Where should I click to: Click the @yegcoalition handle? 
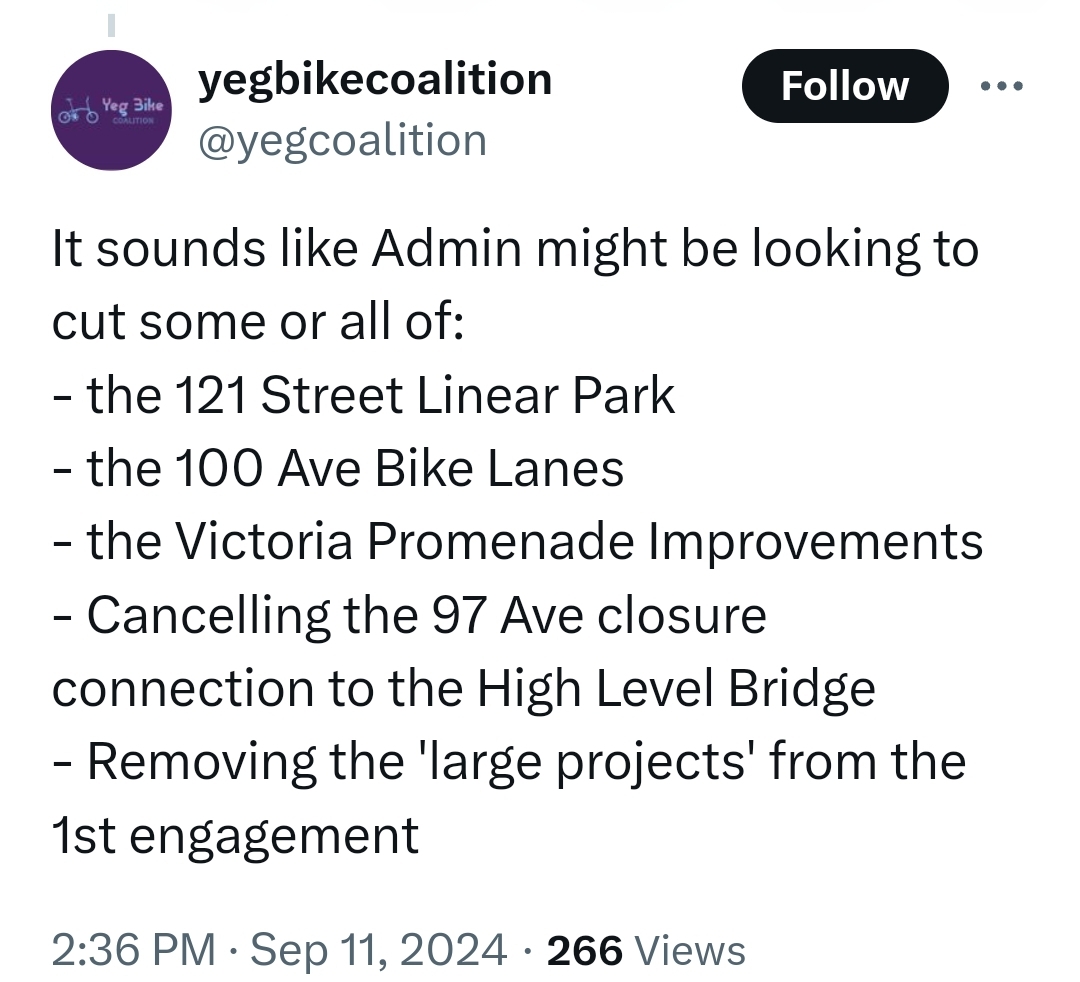point(343,140)
